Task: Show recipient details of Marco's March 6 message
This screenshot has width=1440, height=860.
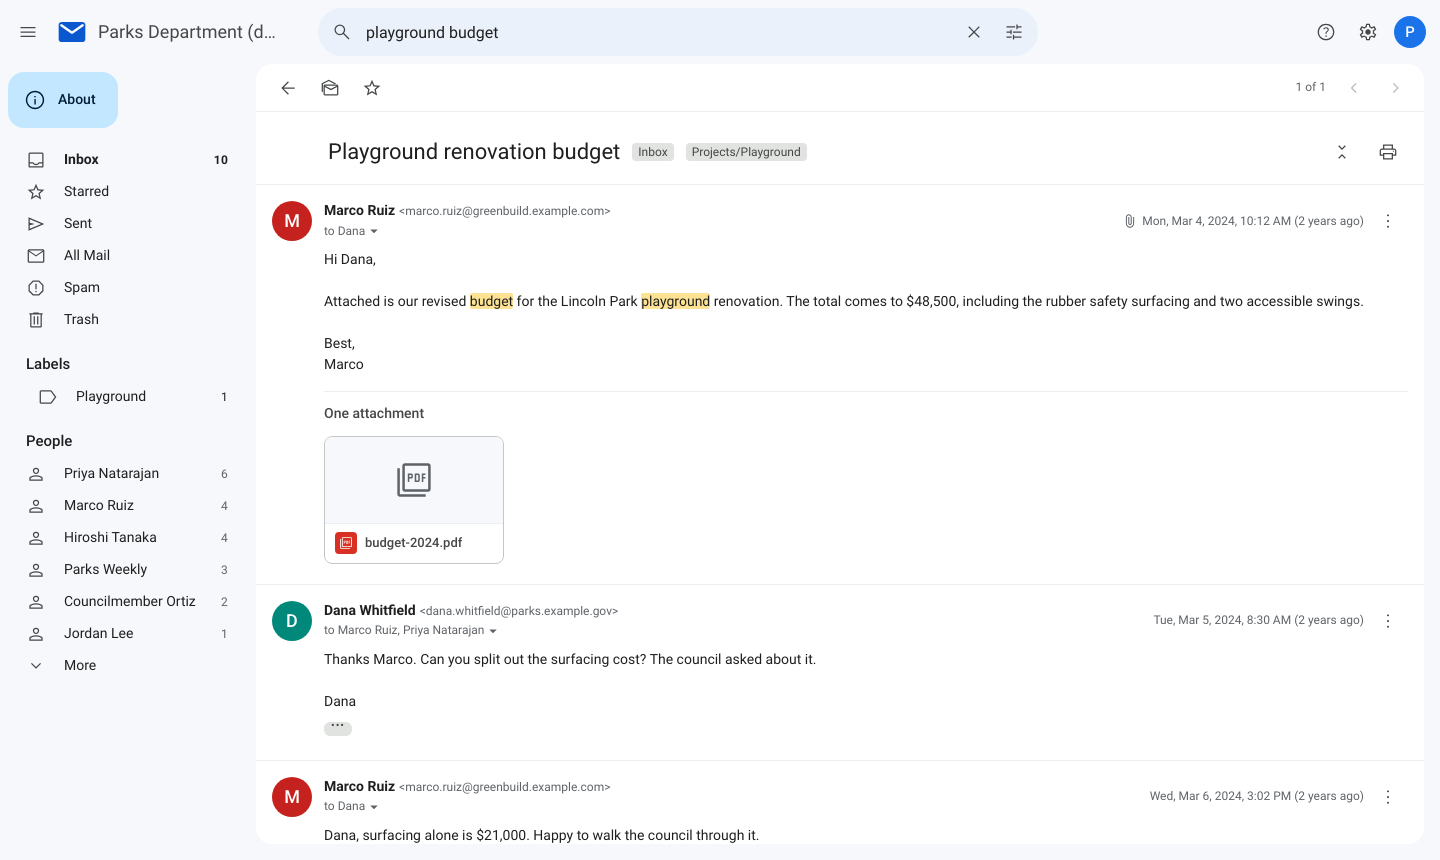Action: [x=374, y=807]
